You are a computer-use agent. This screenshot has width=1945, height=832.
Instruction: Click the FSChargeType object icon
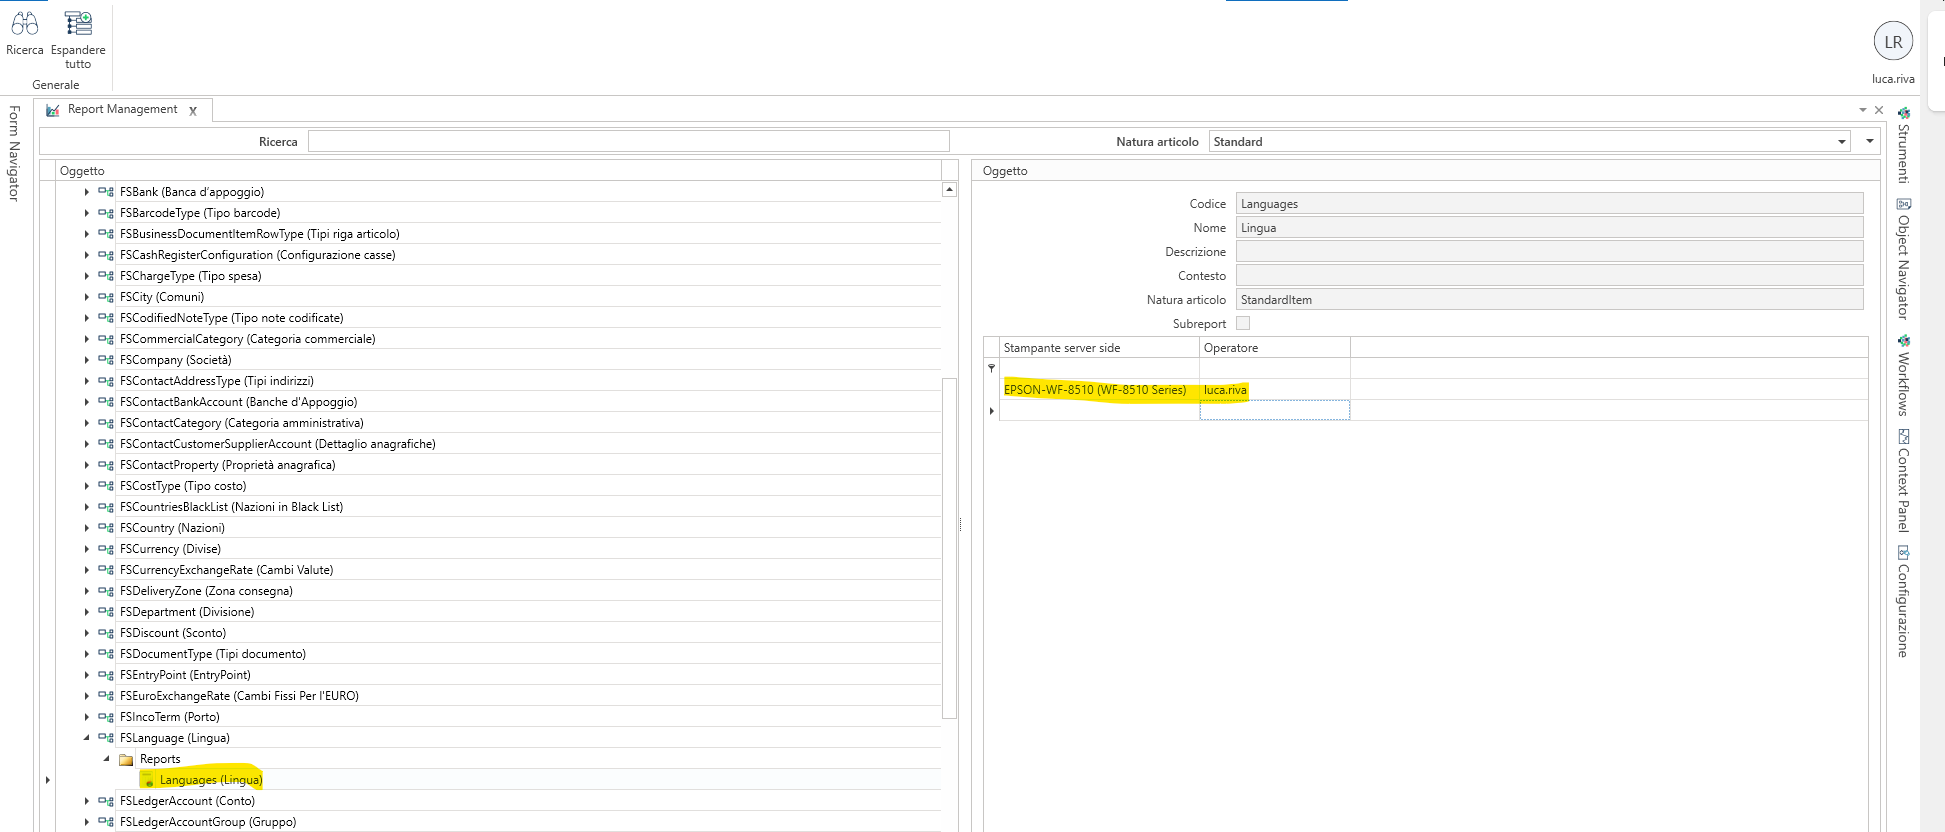tap(105, 276)
